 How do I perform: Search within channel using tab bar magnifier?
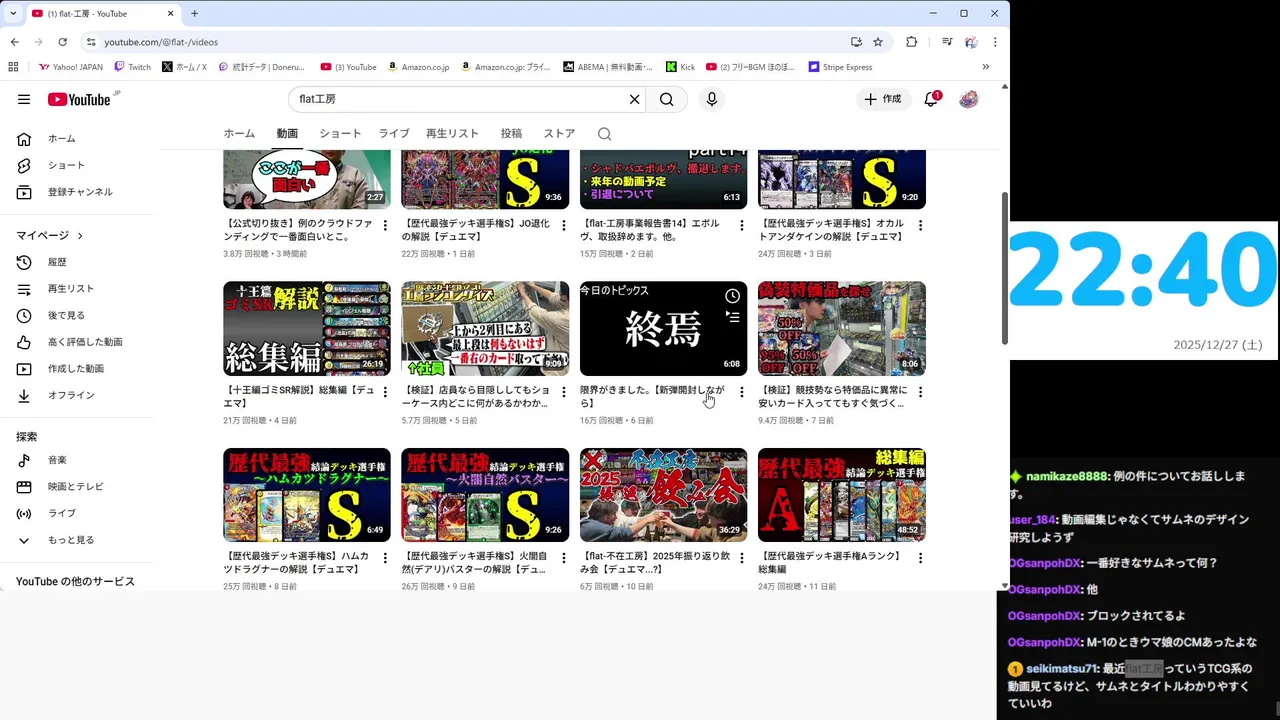[x=604, y=133]
